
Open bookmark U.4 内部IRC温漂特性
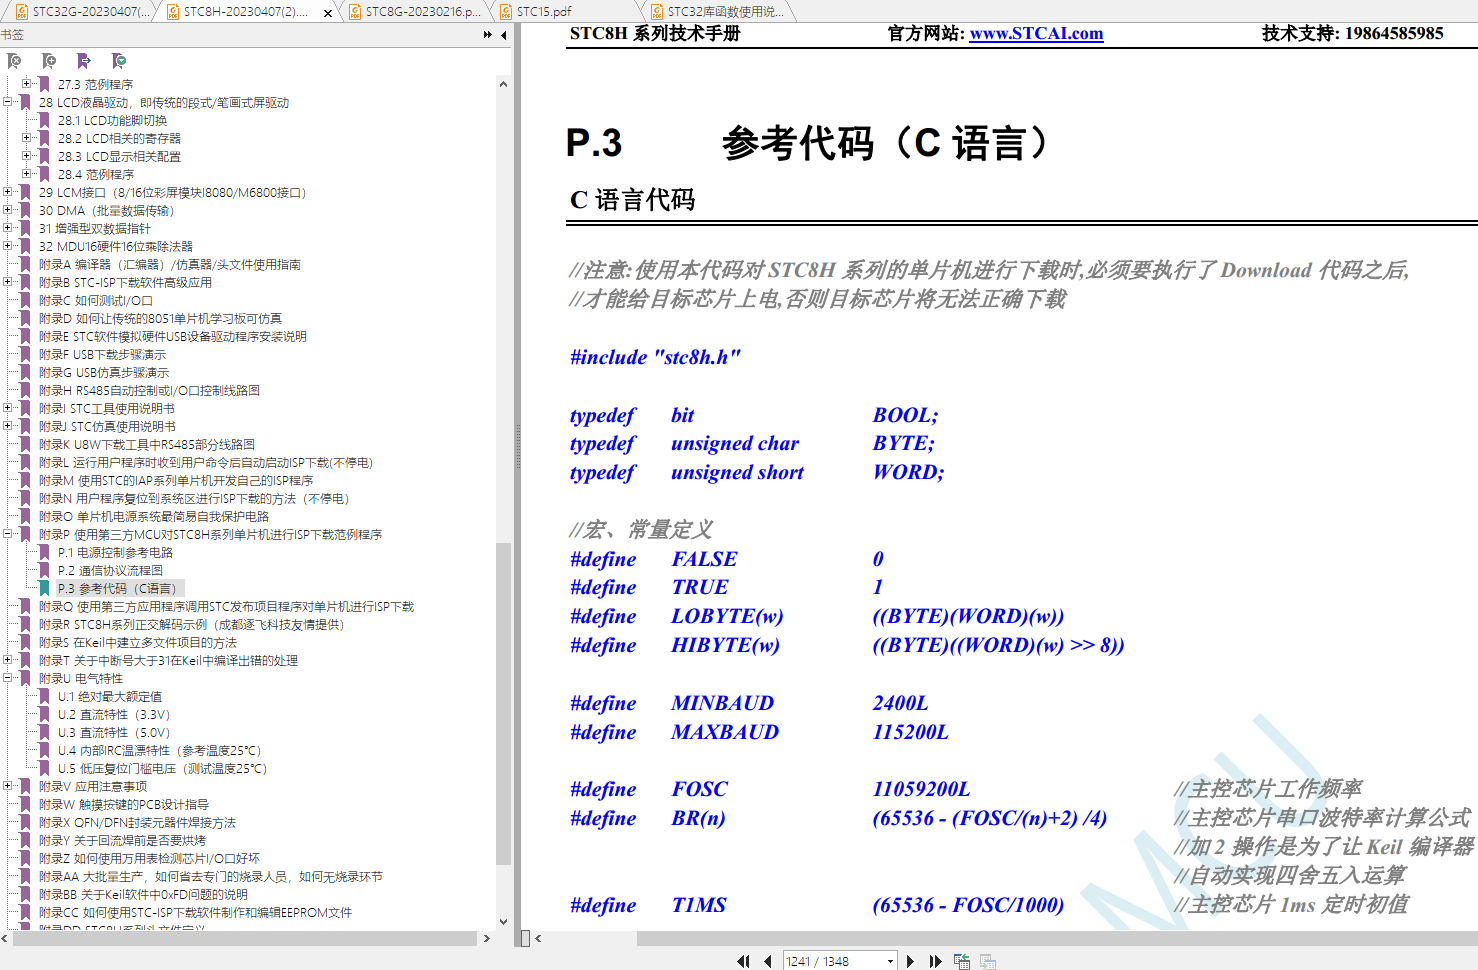click(159, 750)
